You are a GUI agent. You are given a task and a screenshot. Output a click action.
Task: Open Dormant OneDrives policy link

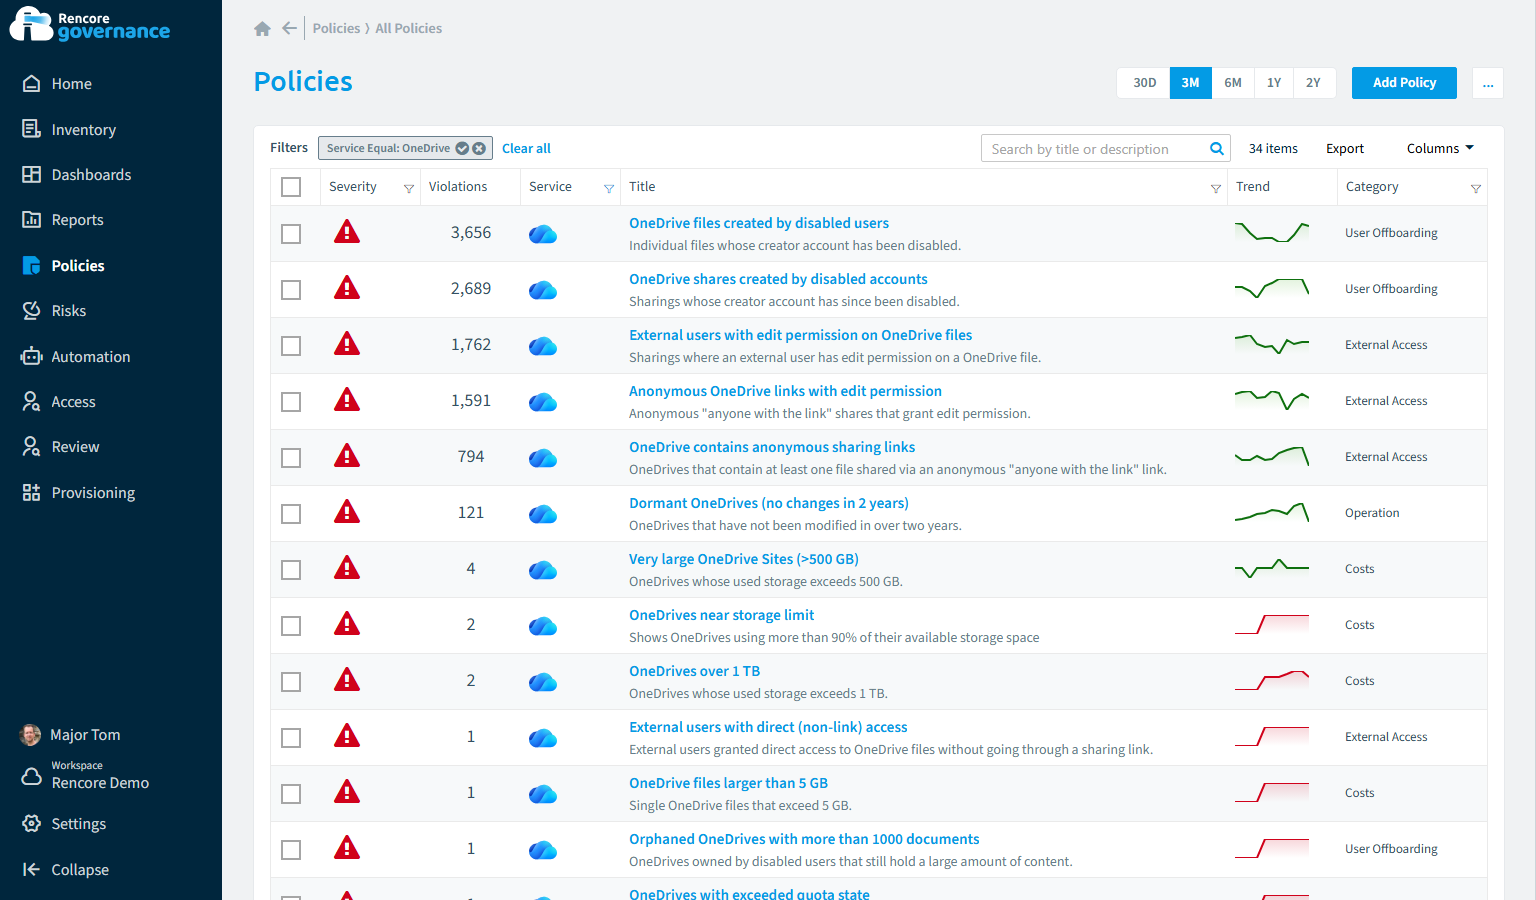(x=768, y=503)
